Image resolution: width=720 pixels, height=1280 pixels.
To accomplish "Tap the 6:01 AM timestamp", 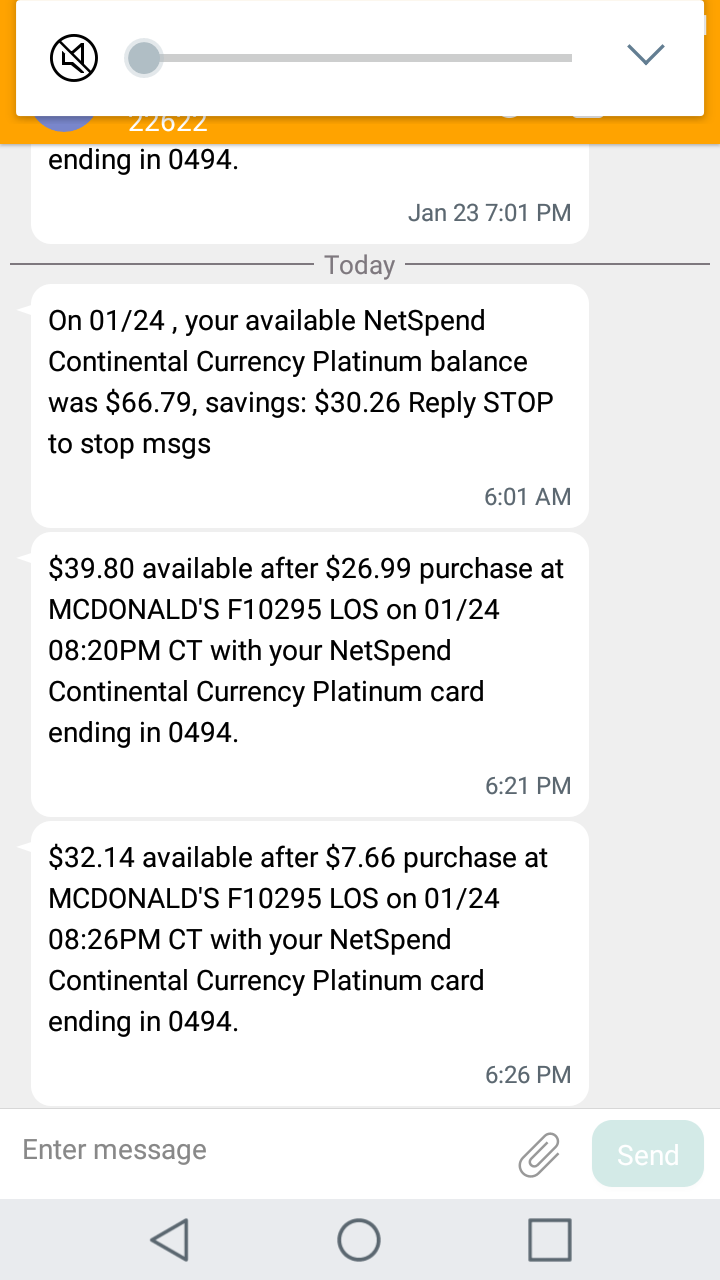I will coord(528,497).
